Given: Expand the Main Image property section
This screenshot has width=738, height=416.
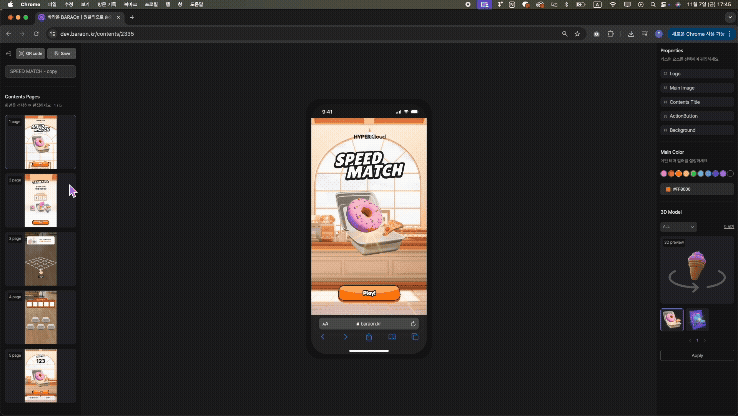Looking at the screenshot, I should pyautogui.click(x=697, y=88).
